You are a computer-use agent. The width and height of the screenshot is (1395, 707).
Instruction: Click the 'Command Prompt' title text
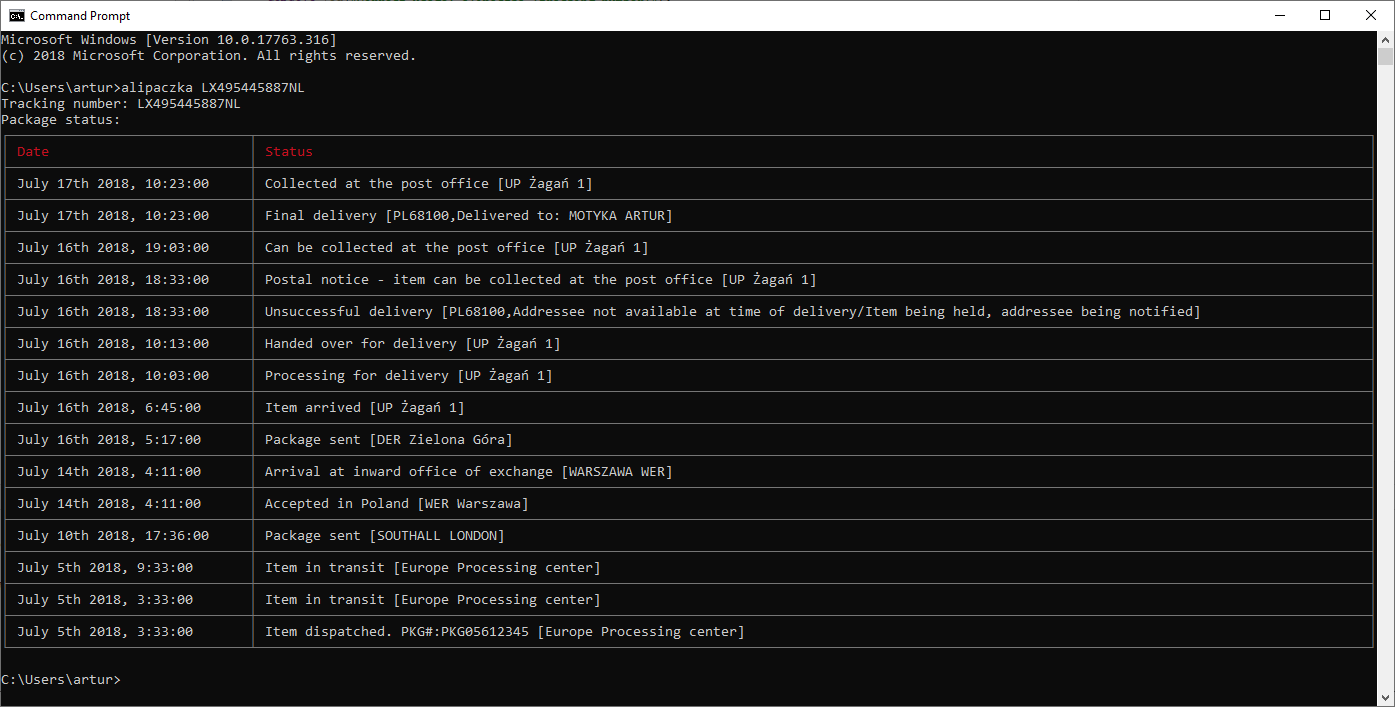[x=80, y=16]
